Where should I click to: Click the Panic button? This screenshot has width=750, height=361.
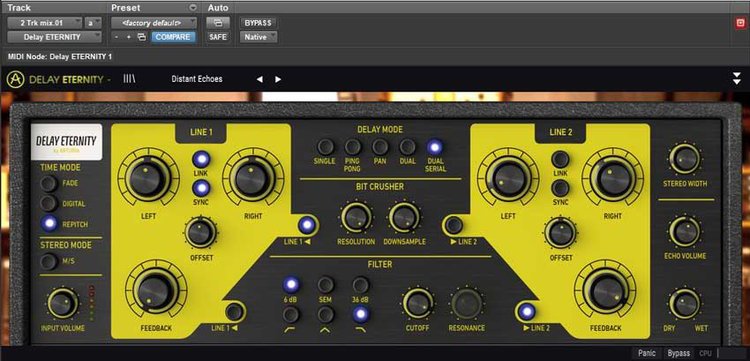coord(647,353)
